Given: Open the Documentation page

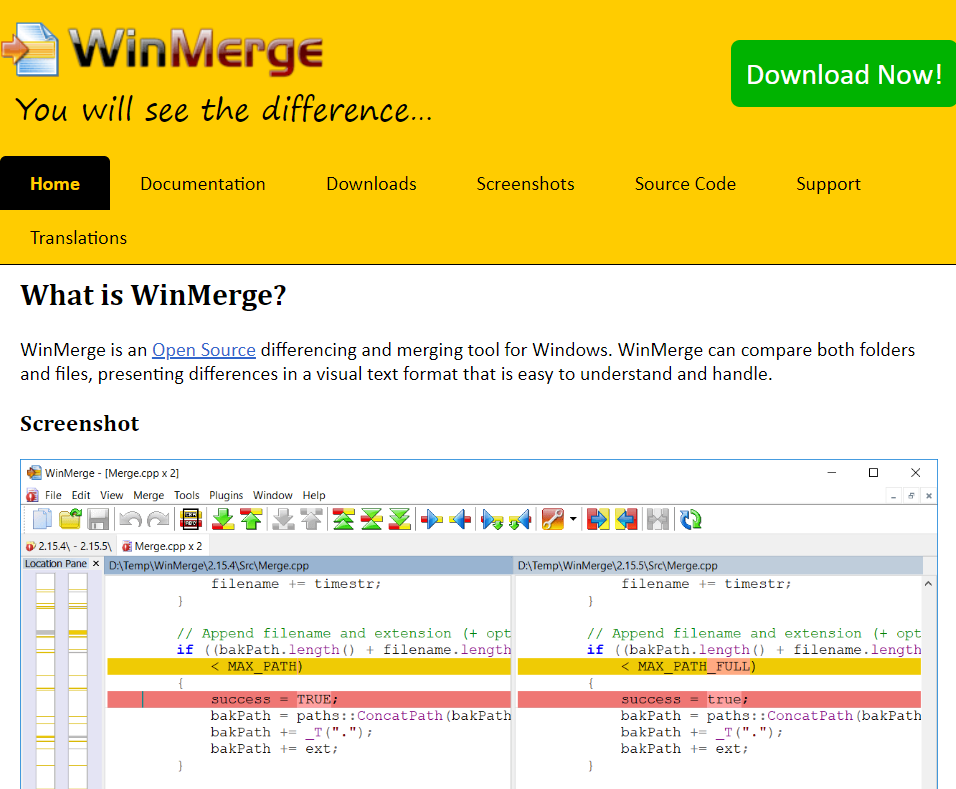Looking at the screenshot, I should point(202,184).
